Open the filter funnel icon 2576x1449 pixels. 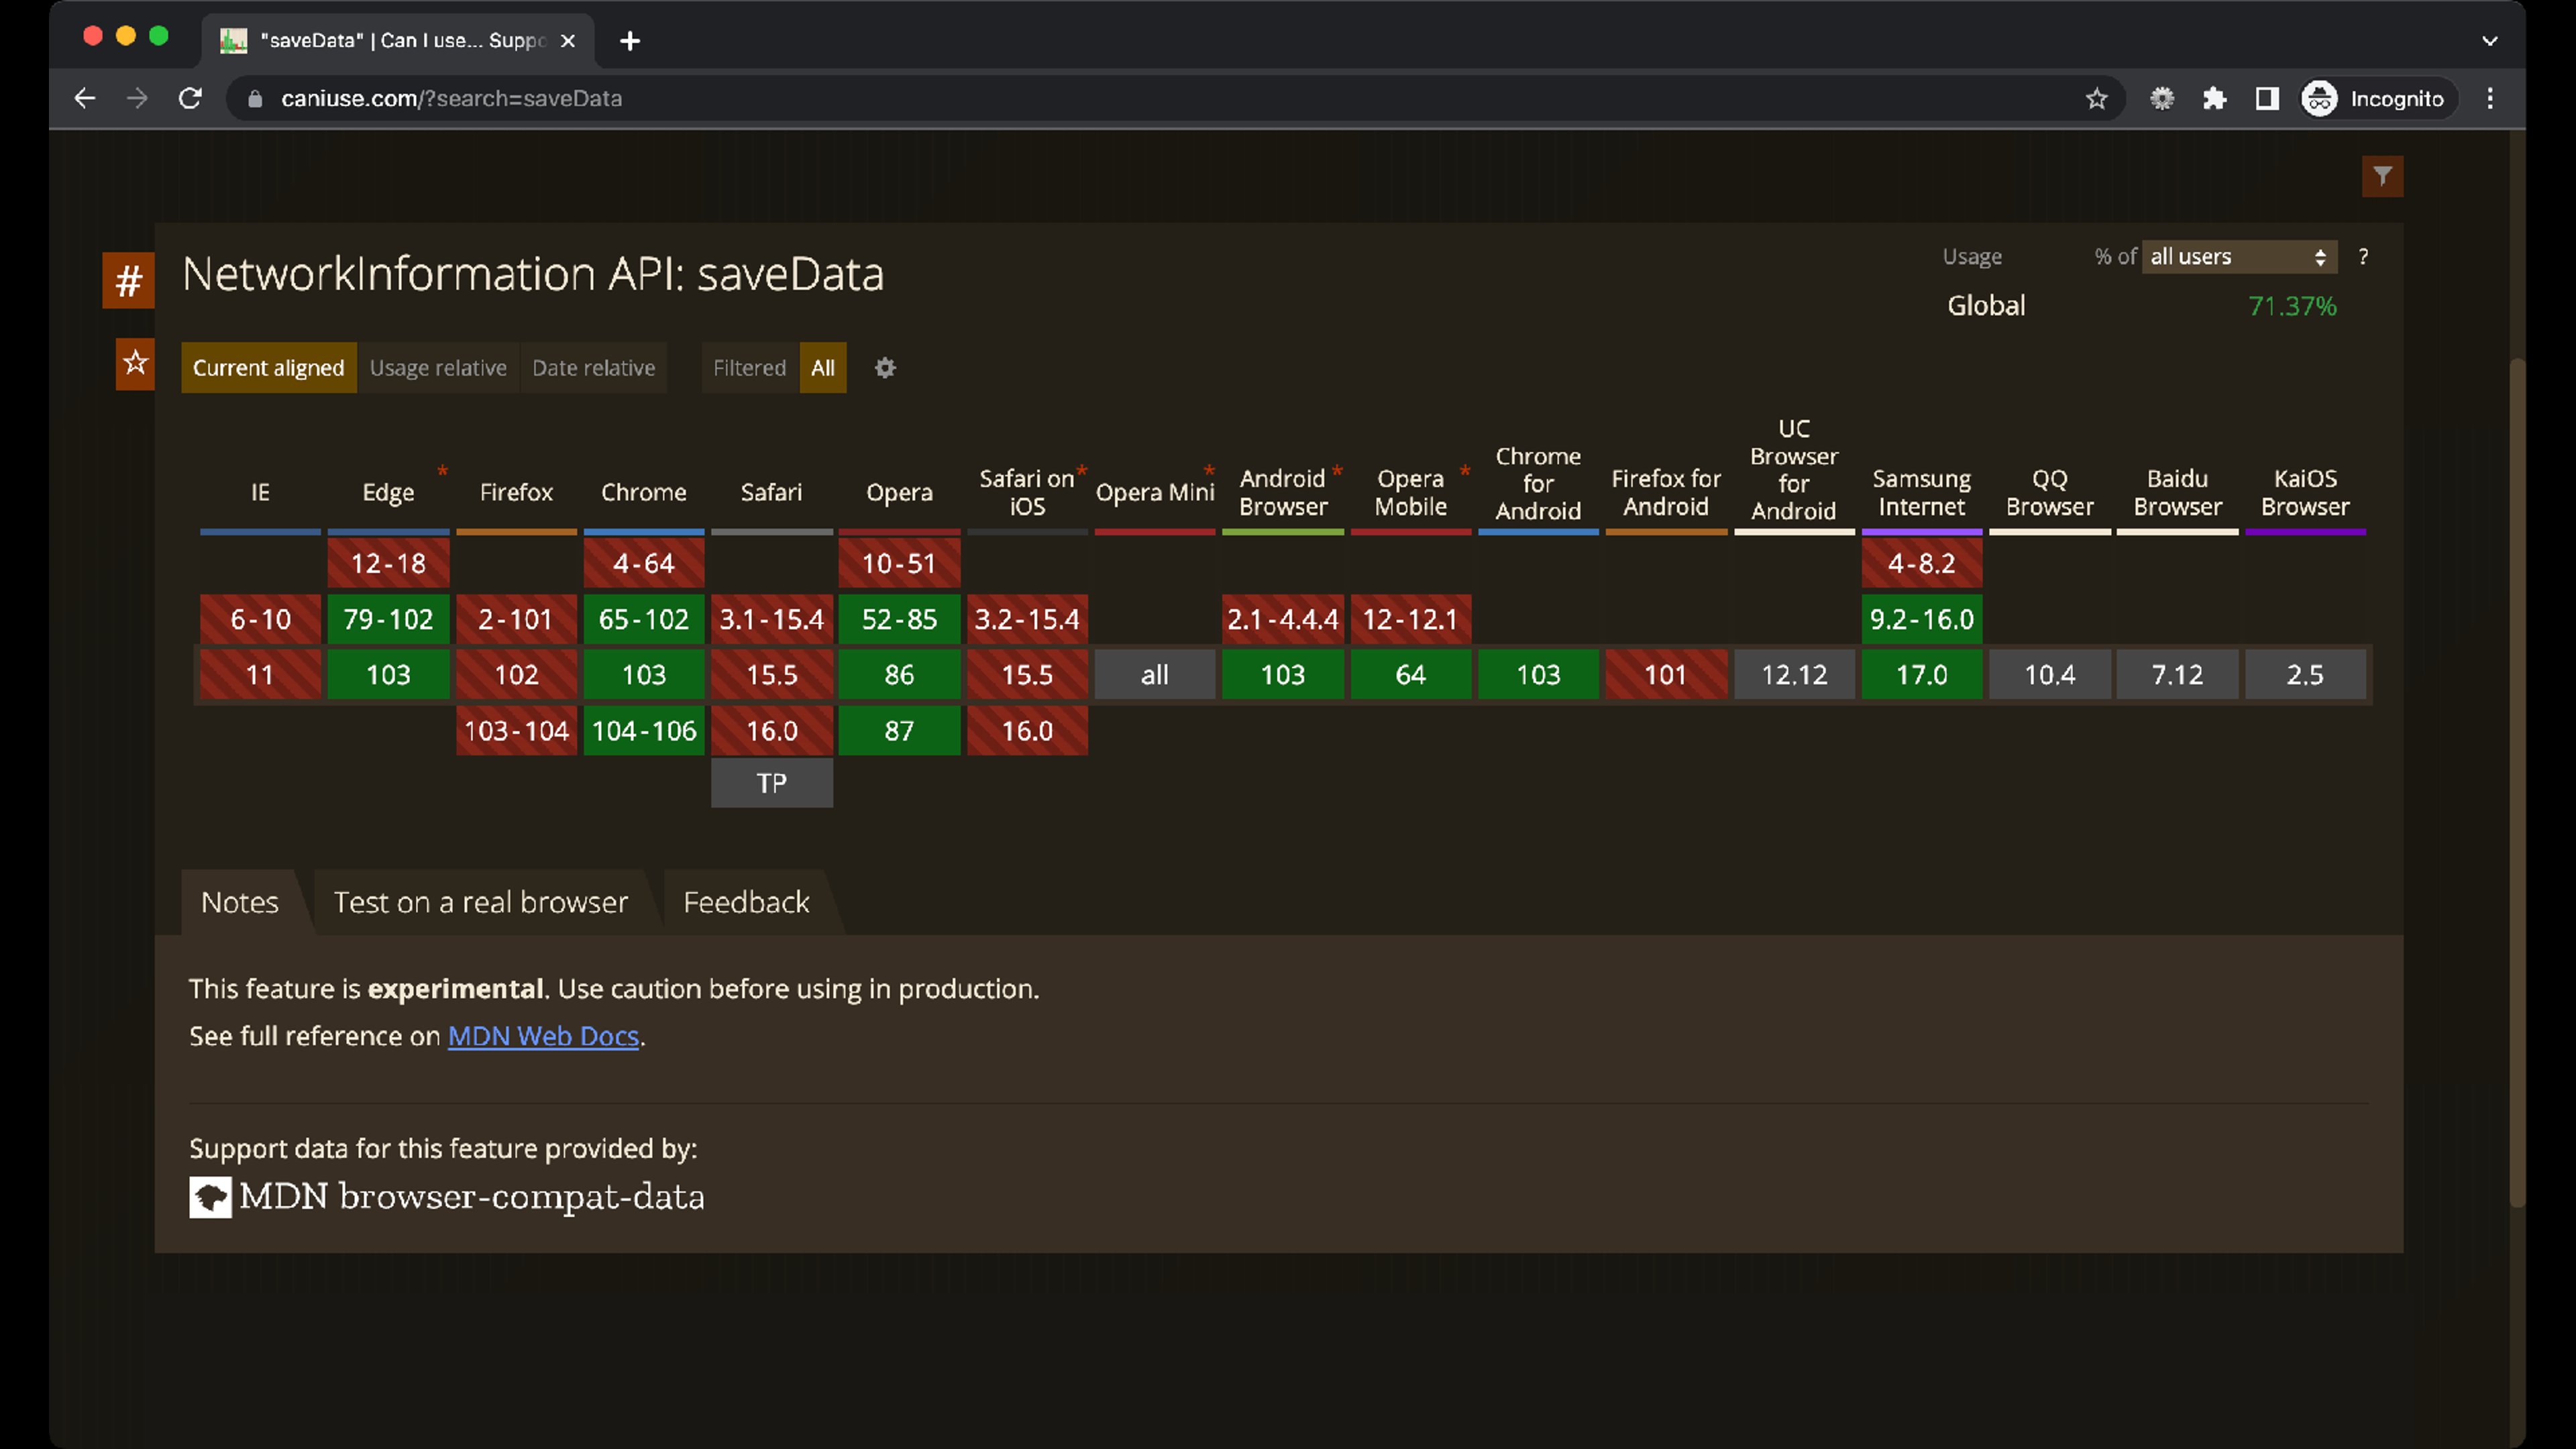coord(2382,176)
